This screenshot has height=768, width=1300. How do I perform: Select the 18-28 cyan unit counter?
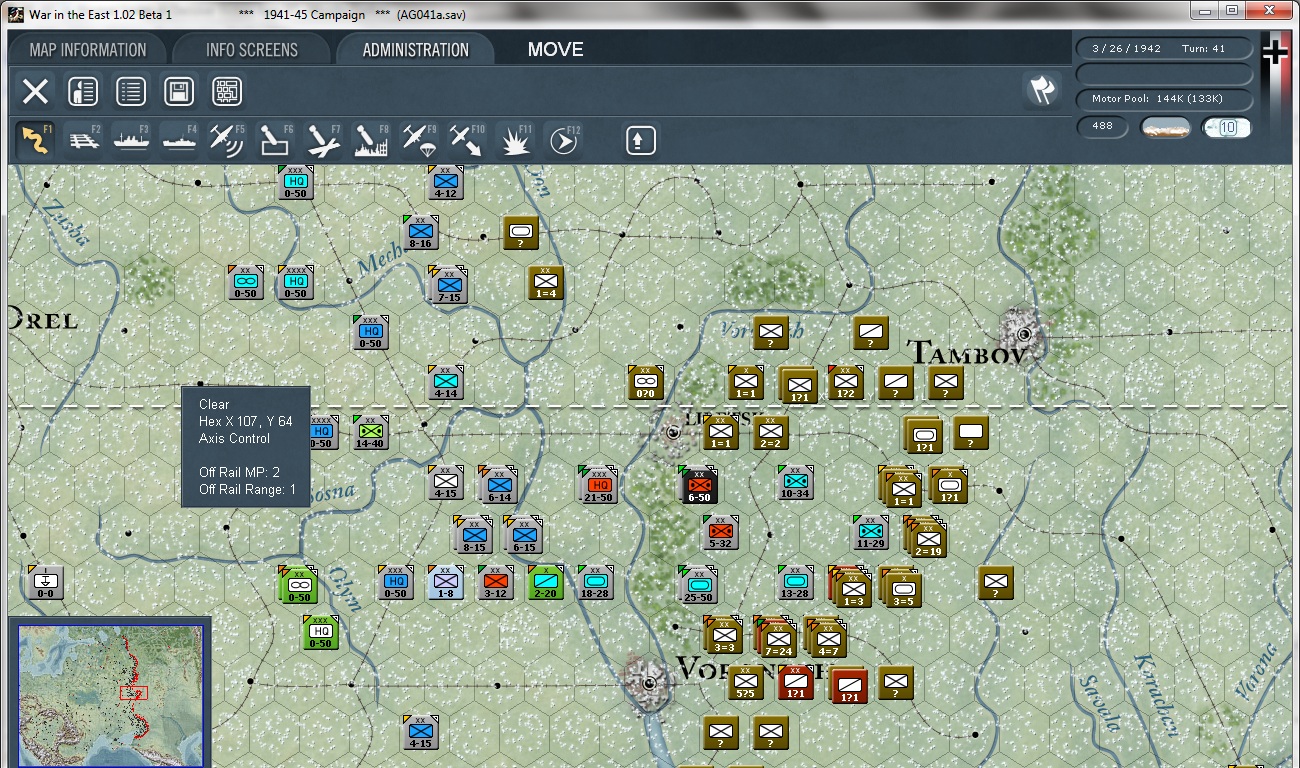[596, 582]
